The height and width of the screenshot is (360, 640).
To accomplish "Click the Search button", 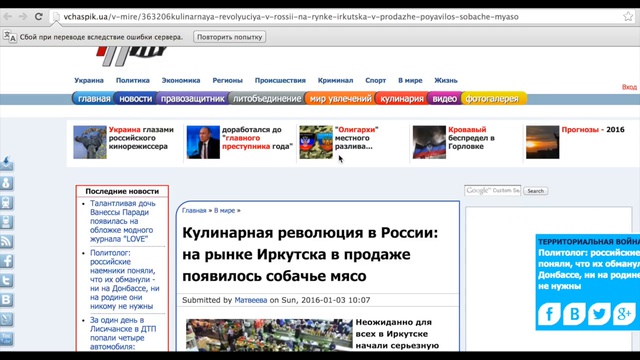I will pyautogui.click(x=536, y=191).
